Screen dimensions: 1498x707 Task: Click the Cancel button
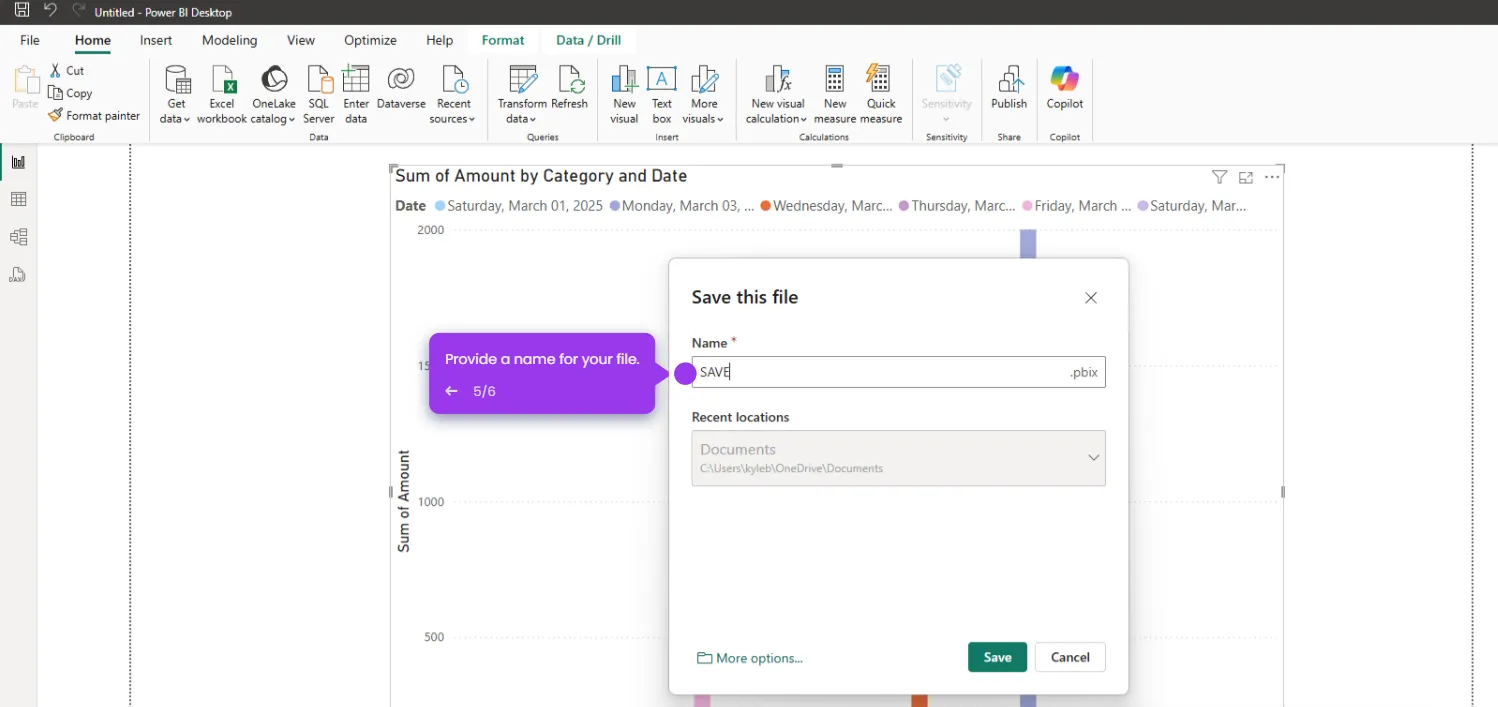(x=1070, y=657)
